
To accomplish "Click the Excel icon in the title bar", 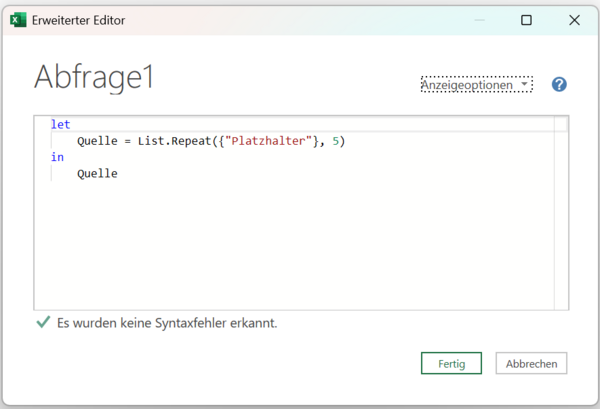I will tap(17, 19).
